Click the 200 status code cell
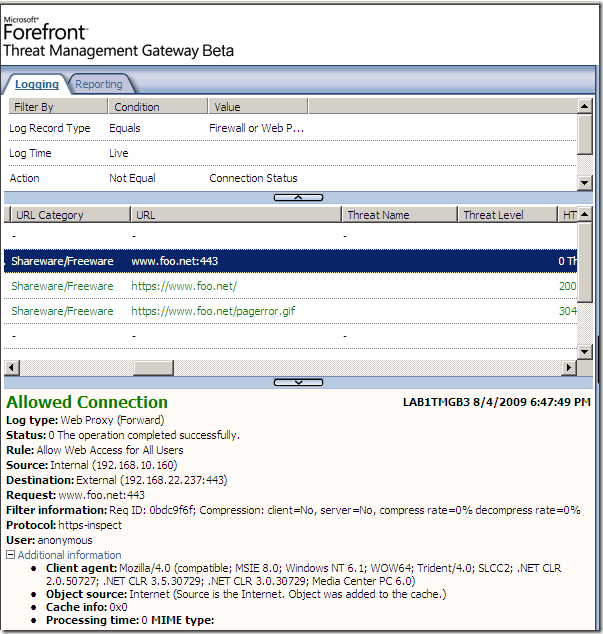 click(568, 286)
